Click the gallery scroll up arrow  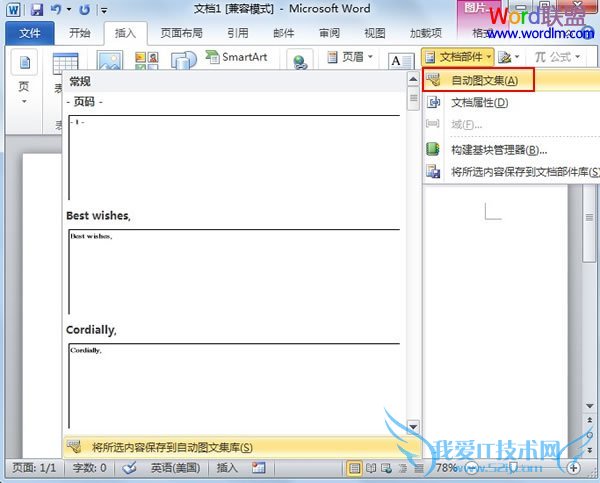pos(413,79)
